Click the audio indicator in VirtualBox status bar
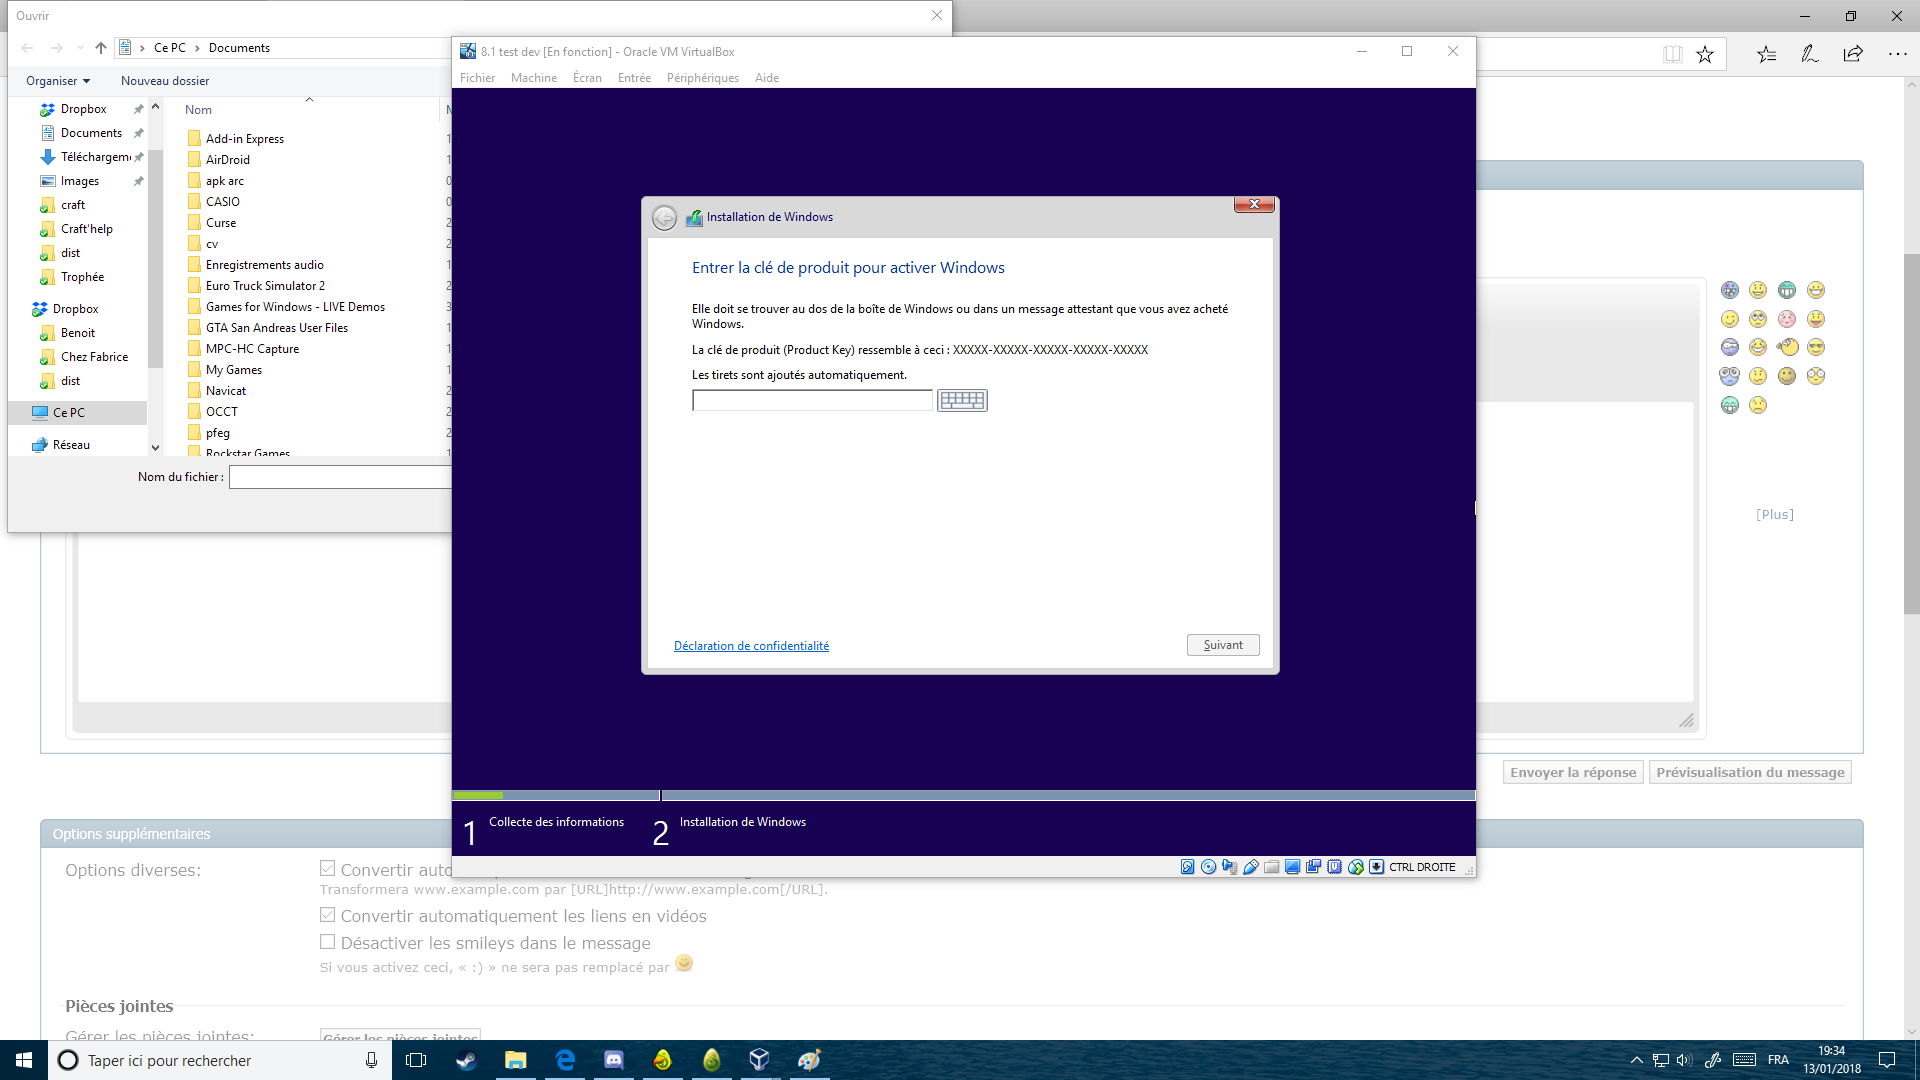Viewport: 1920px width, 1080px height. [1229, 867]
